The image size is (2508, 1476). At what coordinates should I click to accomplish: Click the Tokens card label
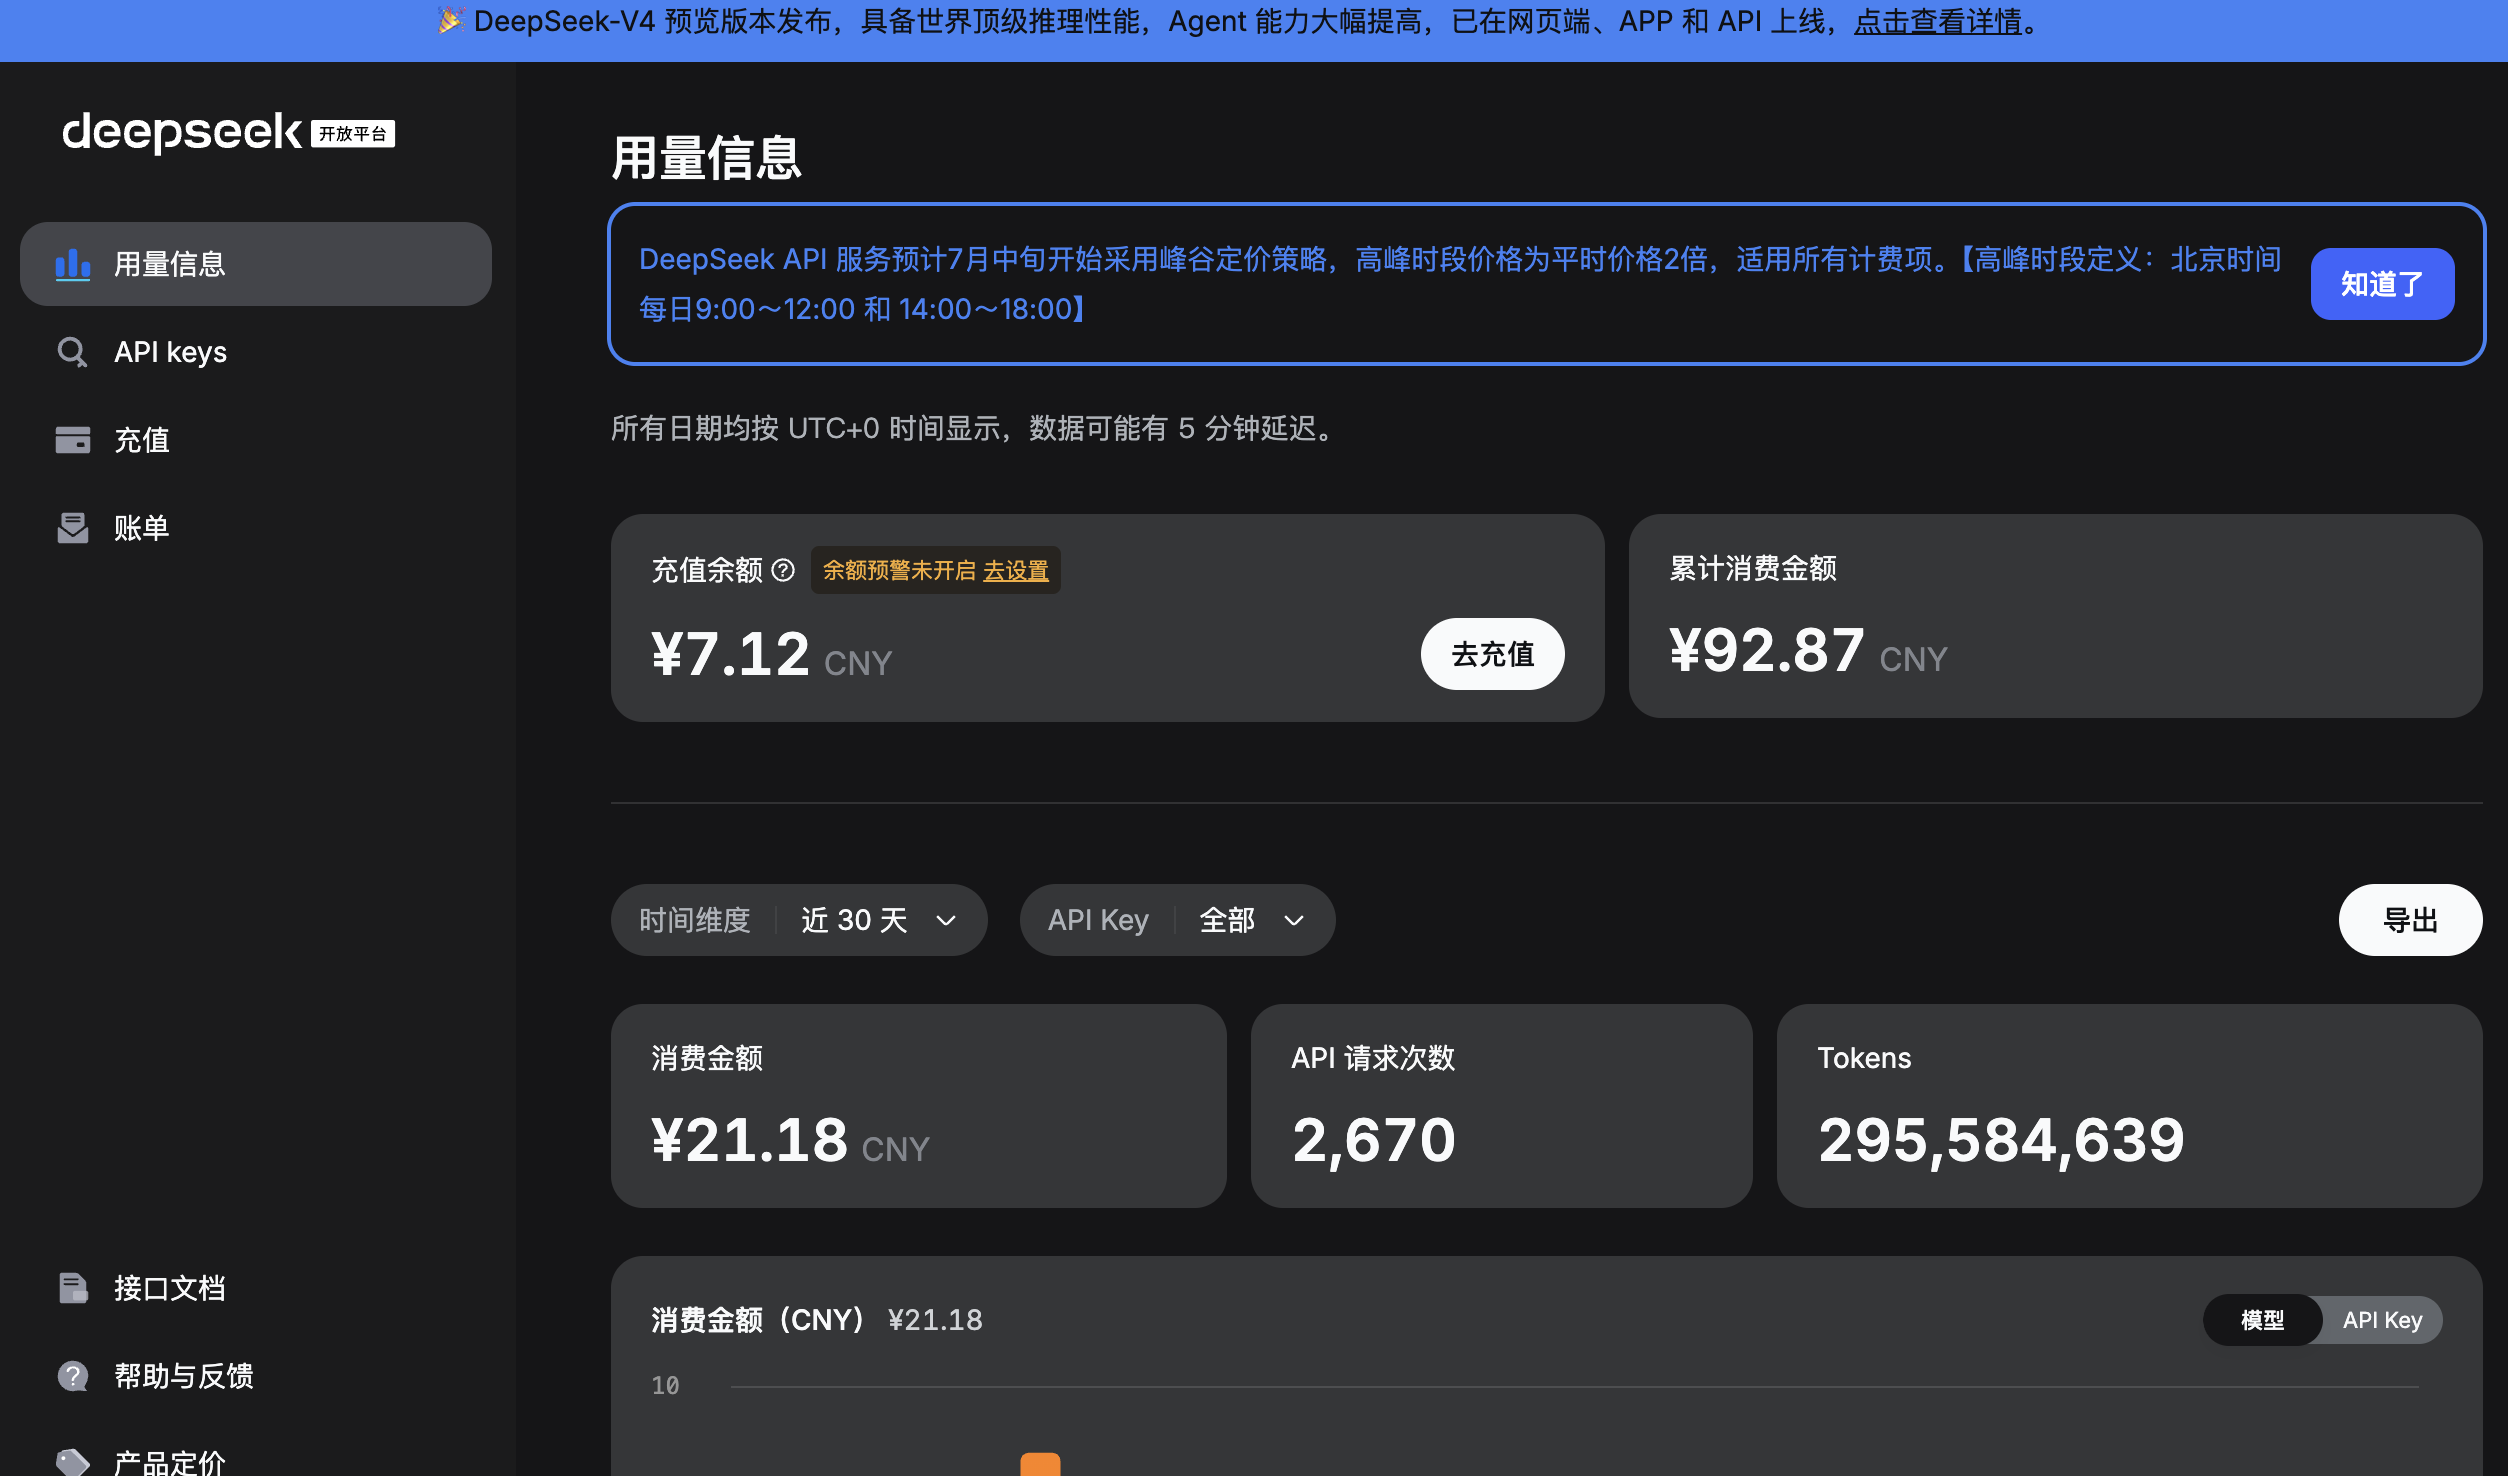tap(1864, 1059)
